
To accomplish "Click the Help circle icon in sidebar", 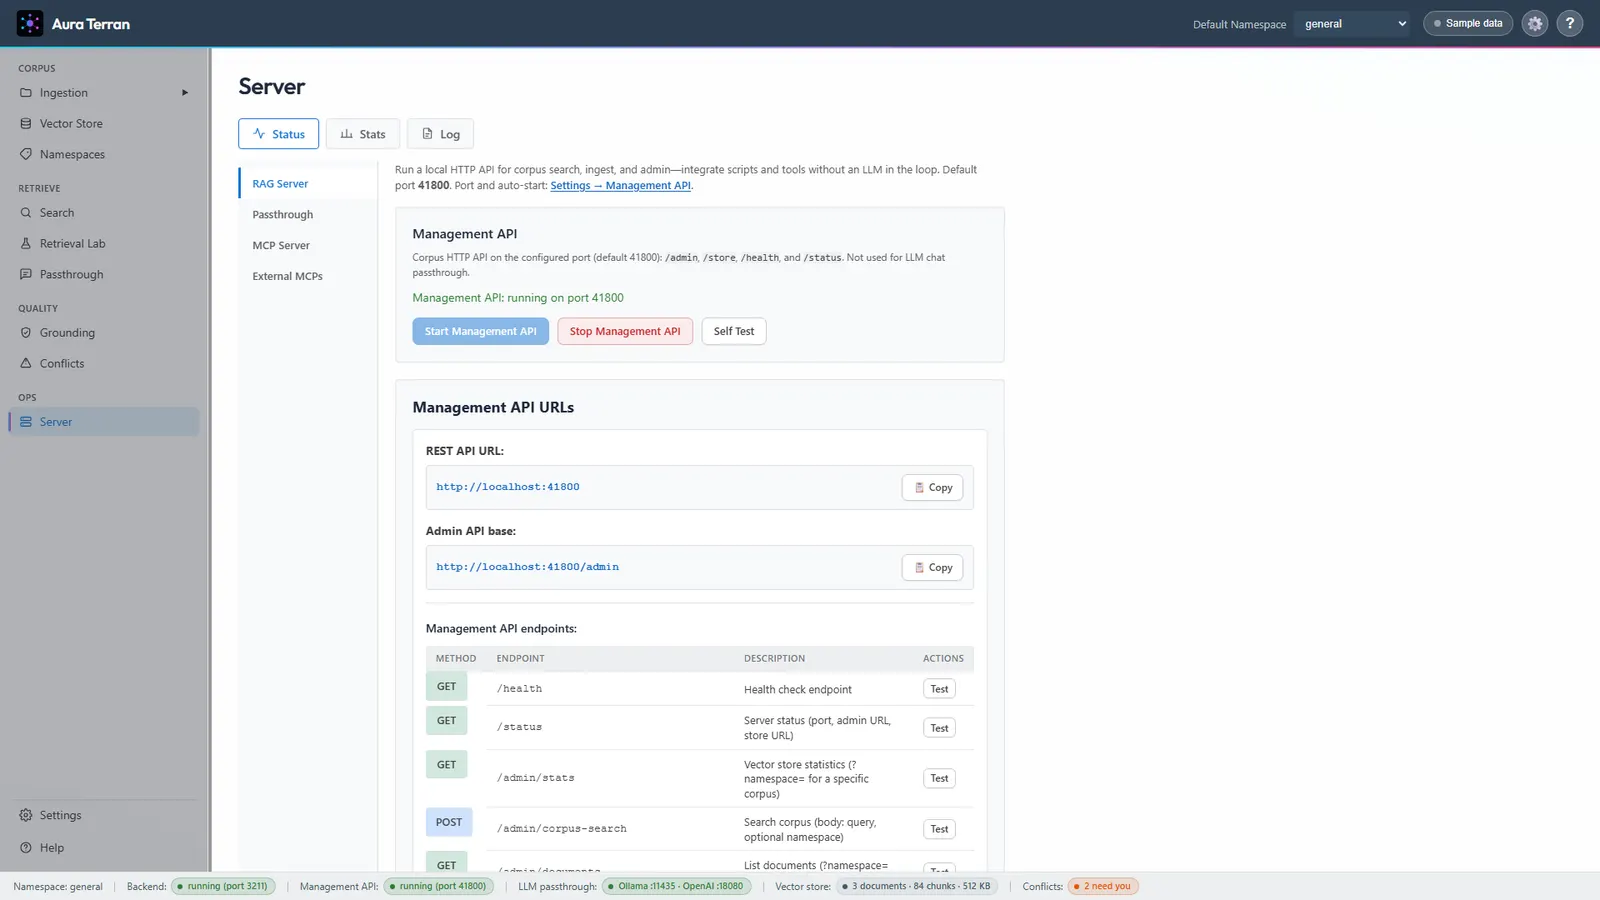I will point(26,848).
